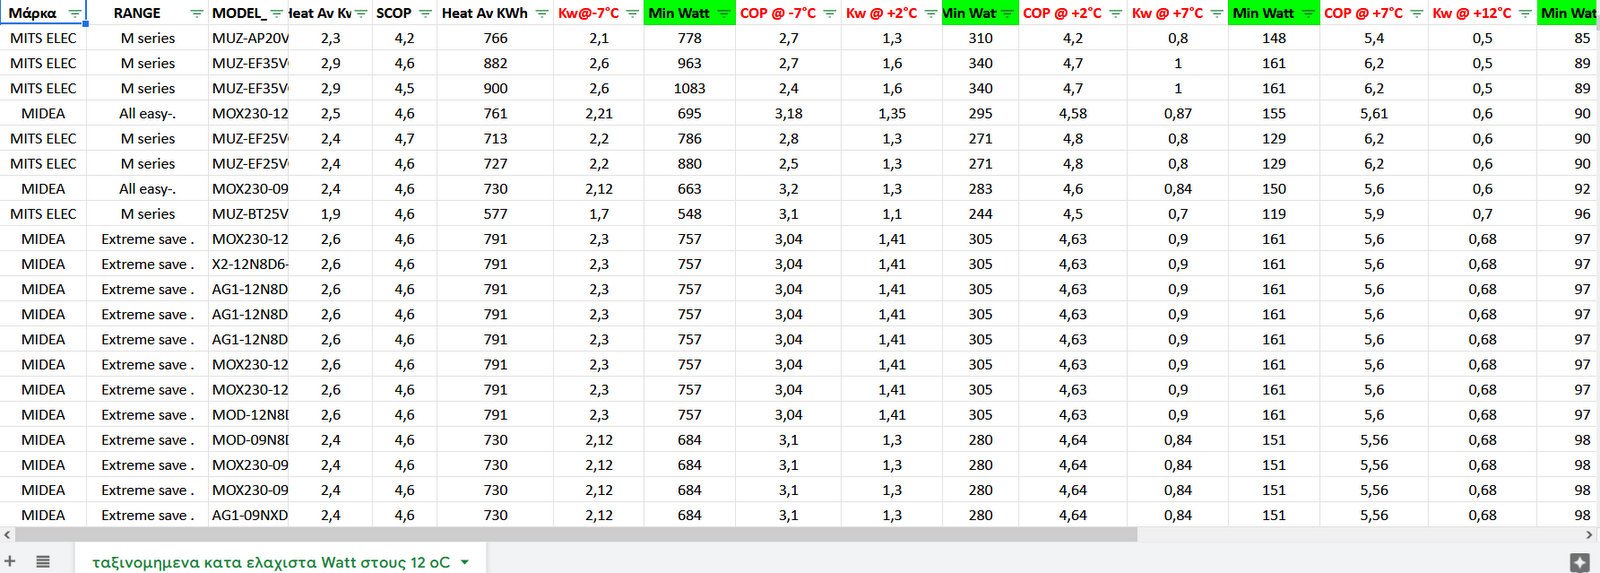1600x573 pixels.
Task: Open the Kw @ +2°C filter icon
Action: click(x=931, y=14)
